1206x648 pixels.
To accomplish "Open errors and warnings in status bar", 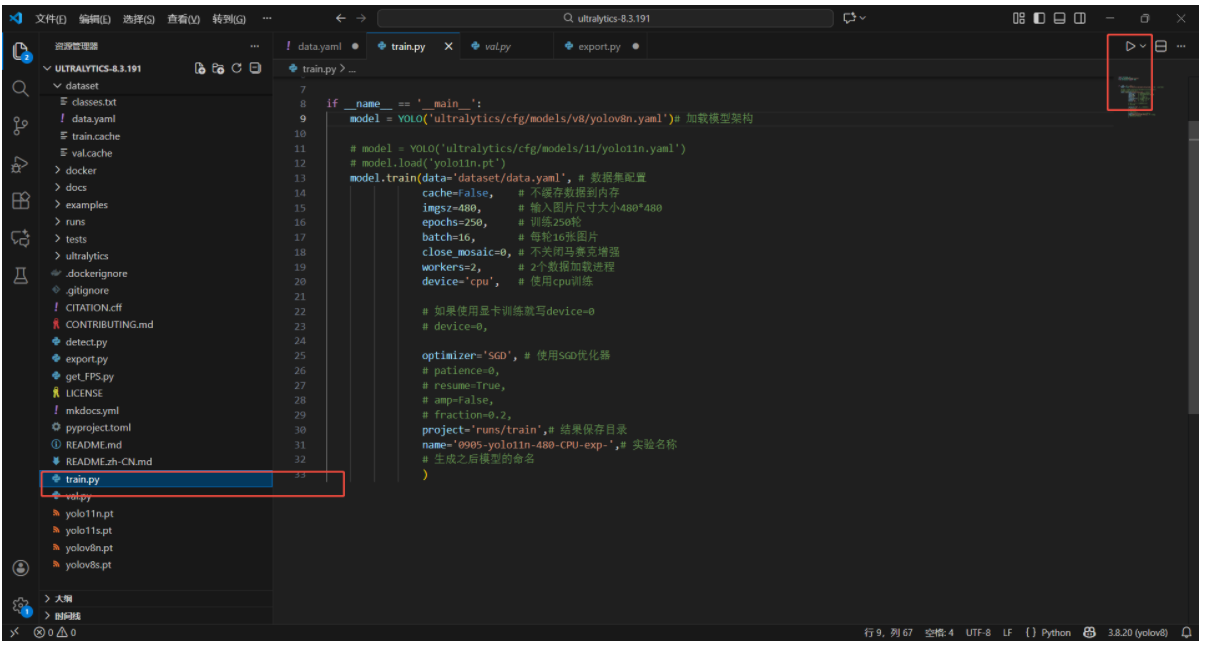I will [55, 632].
